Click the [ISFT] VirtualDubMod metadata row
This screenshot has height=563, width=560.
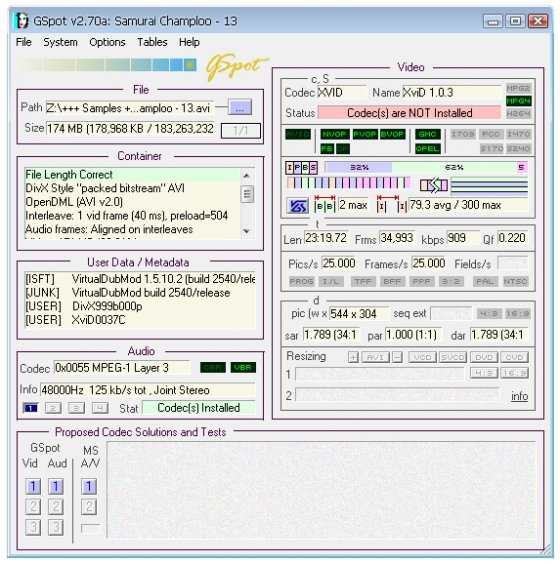[139, 279]
